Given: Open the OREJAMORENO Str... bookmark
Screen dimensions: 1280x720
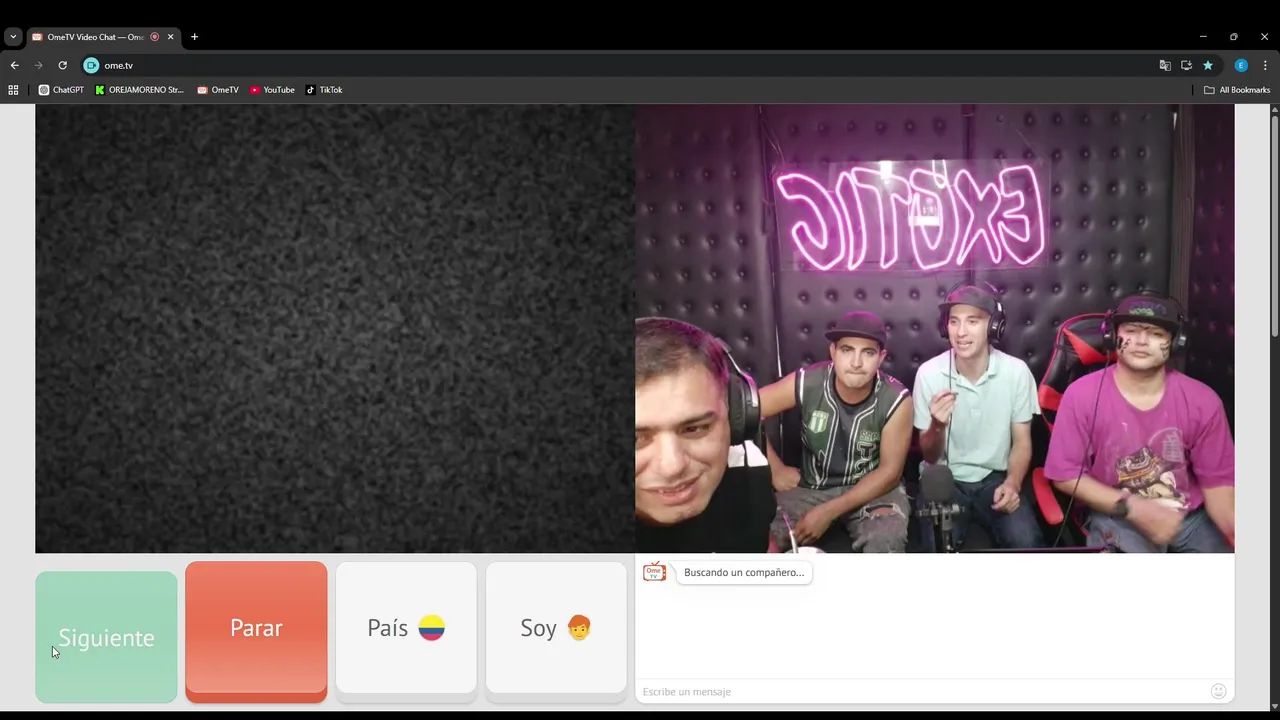Looking at the screenshot, I should pyautogui.click(x=140, y=90).
